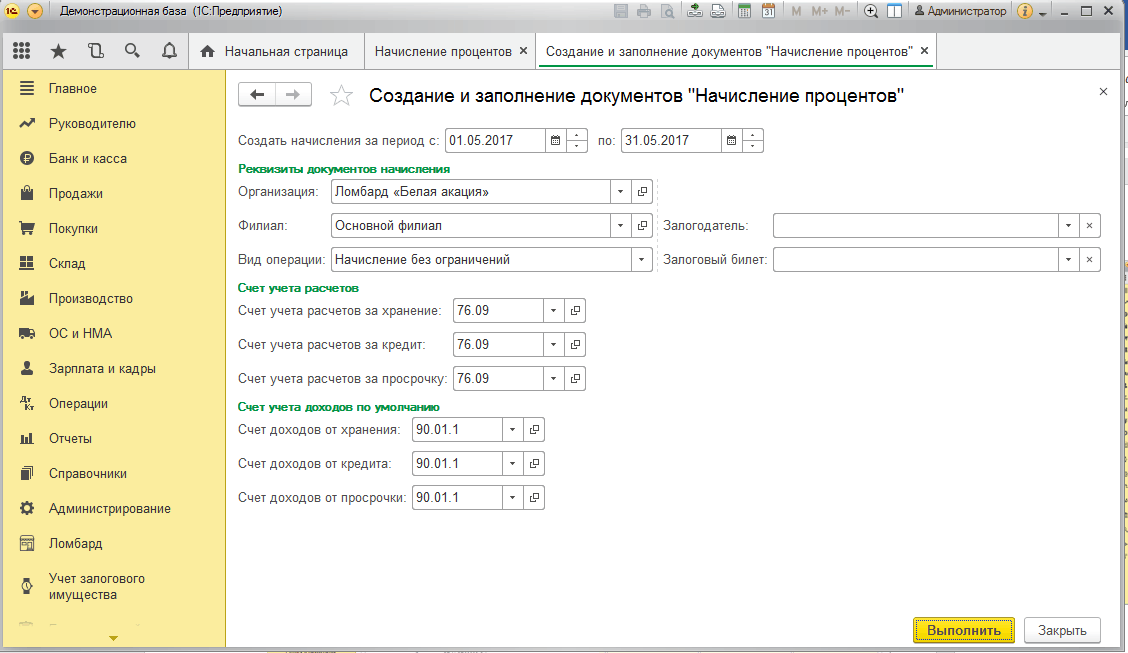This screenshot has height=653, width=1128.
Task: Open the credit income account 90.01.1 card
Action: [x=535, y=464]
